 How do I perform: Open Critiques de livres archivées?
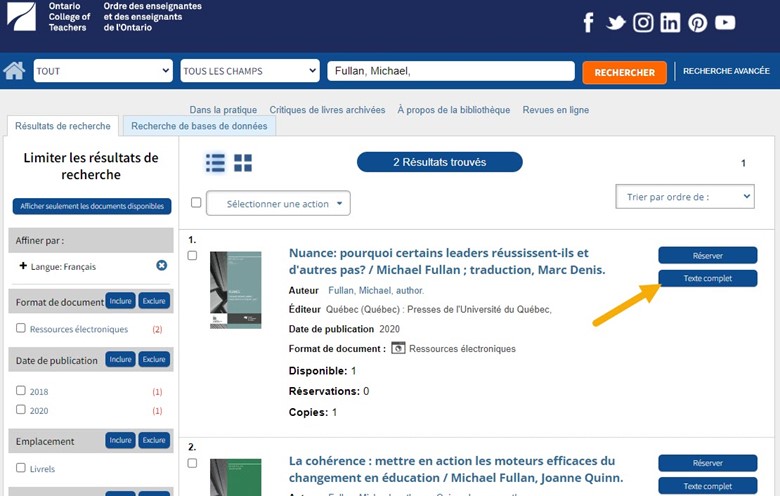pos(327,109)
